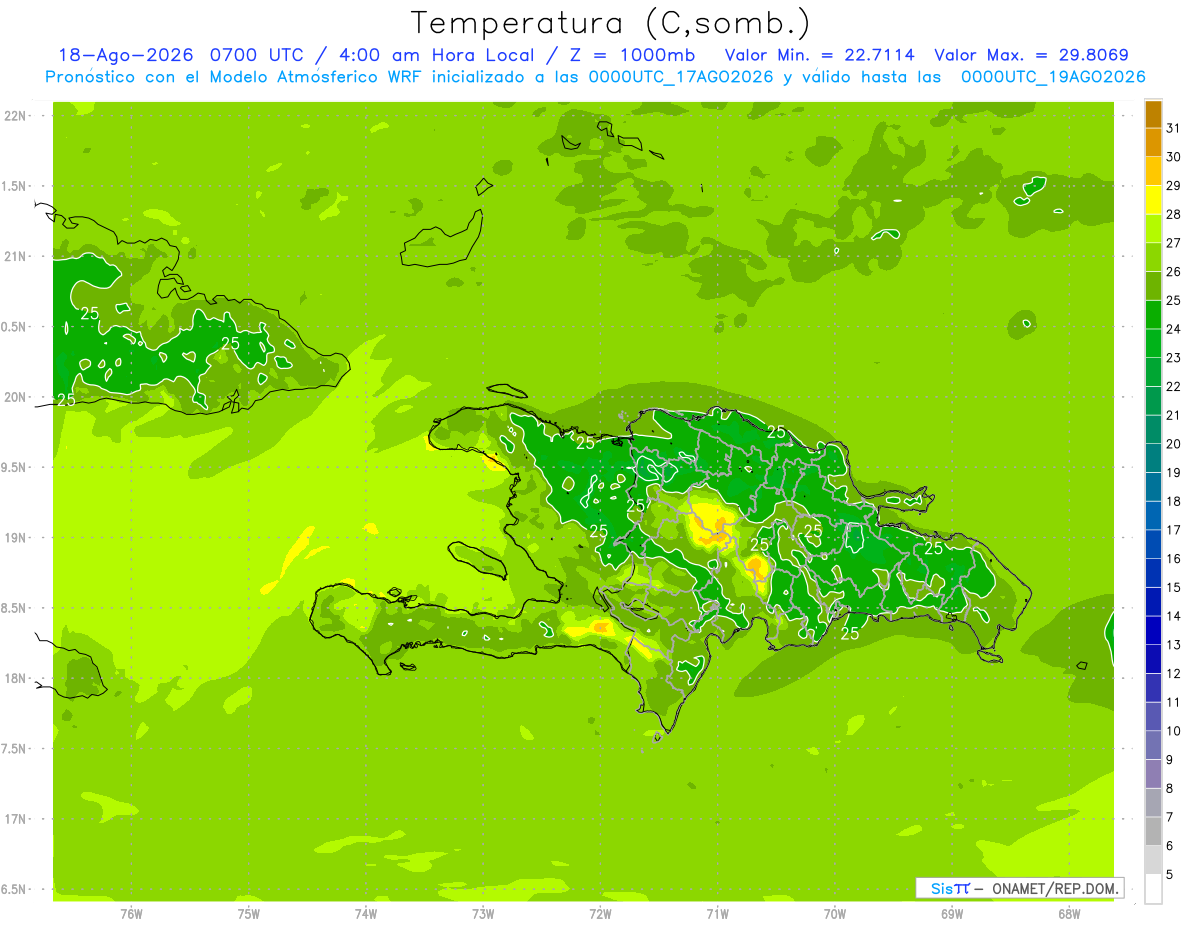Viewport: 1200px width, 927px height.
Task: Click the '0000UTC_19AGO2026' valid-until time text
Action: click(x=1052, y=77)
